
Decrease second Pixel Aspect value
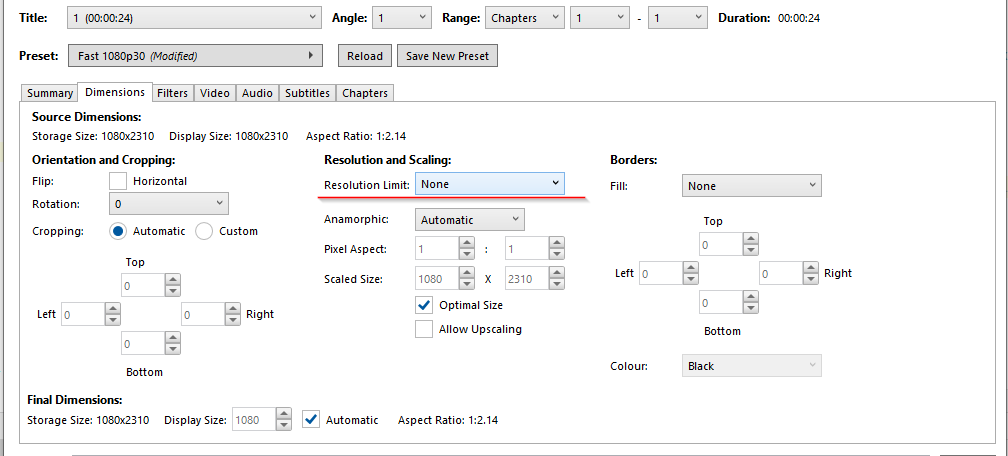[557, 254]
